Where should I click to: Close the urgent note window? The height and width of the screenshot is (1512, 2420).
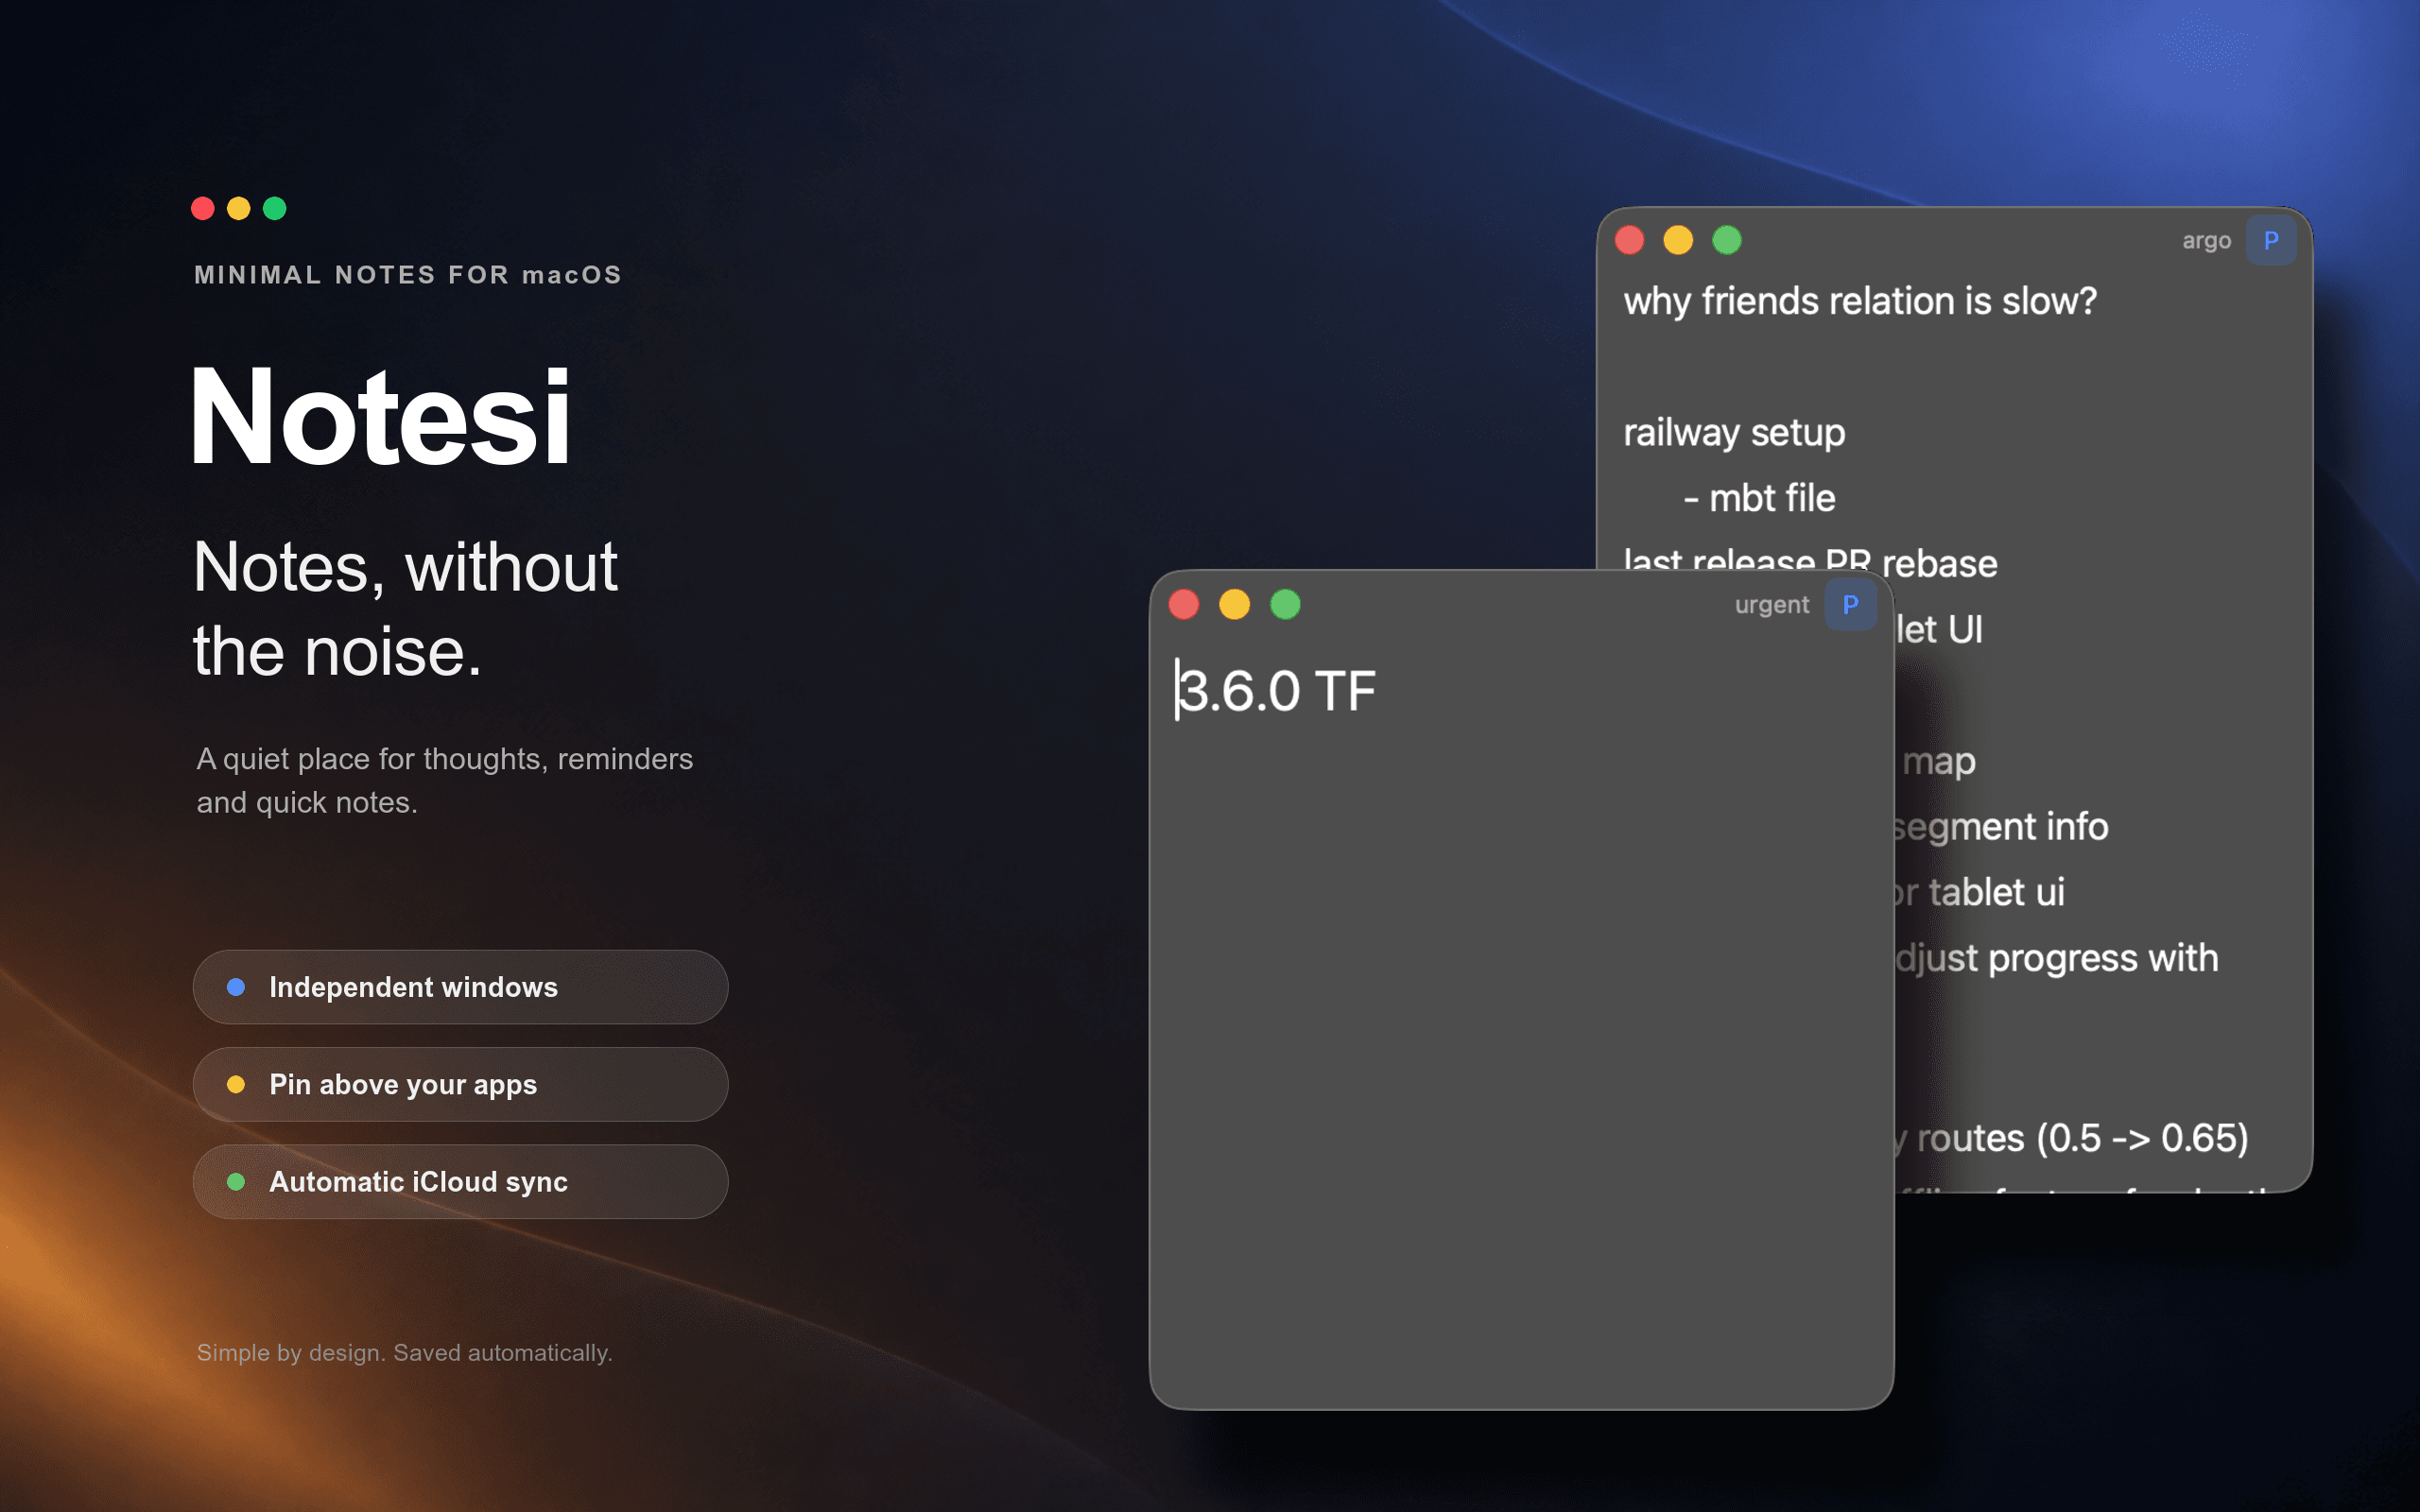(1184, 604)
